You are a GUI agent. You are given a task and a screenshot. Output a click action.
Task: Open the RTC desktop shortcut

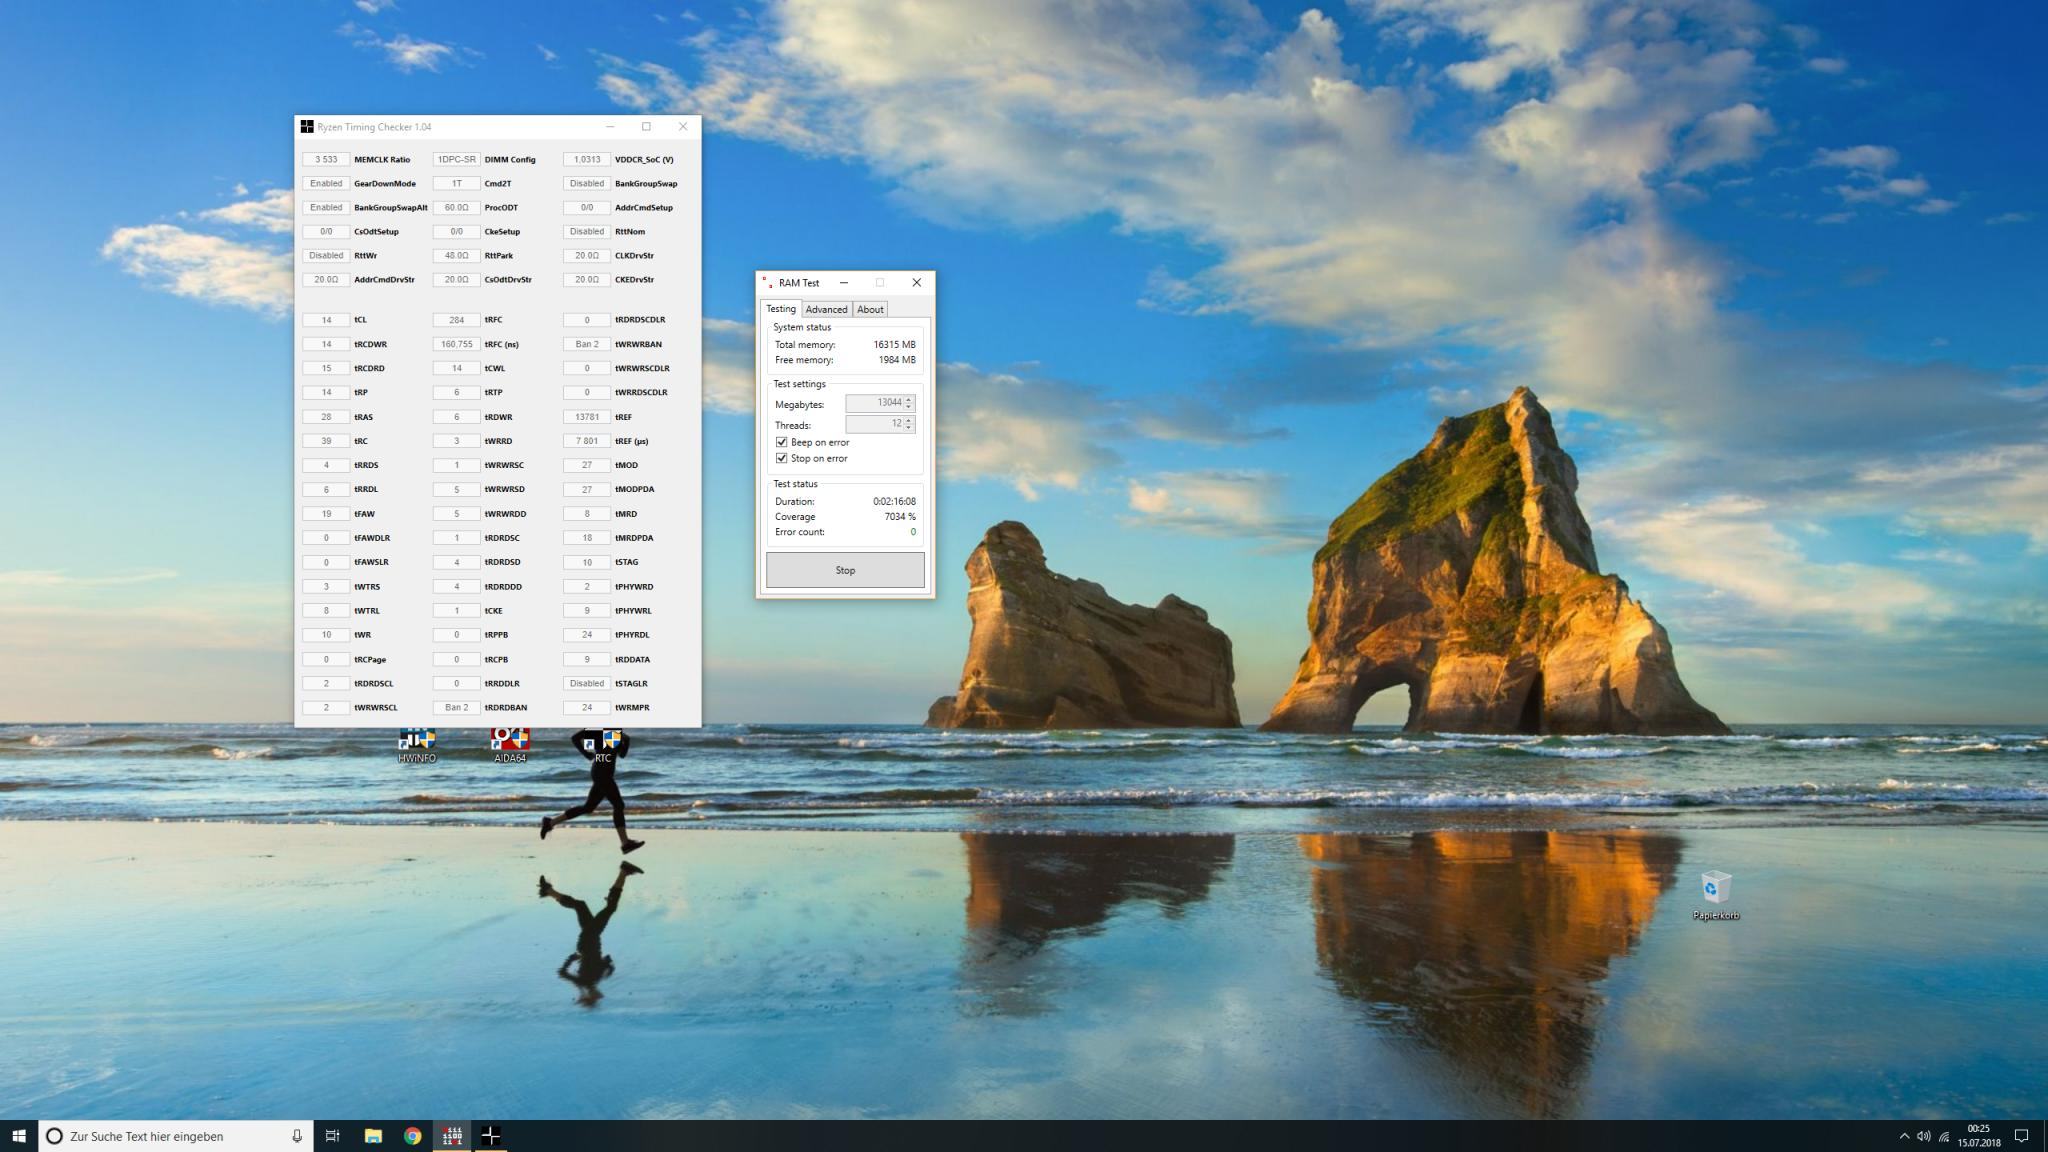click(x=602, y=745)
